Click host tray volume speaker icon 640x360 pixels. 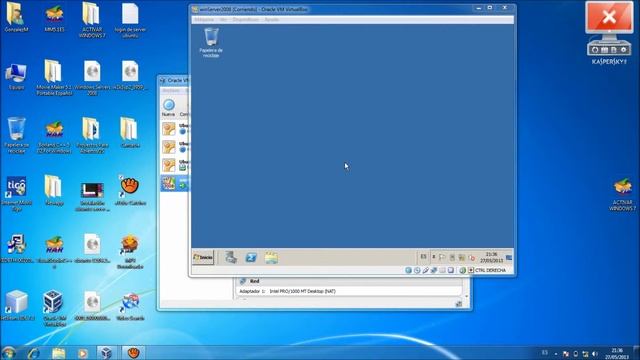pyautogui.click(x=595, y=353)
